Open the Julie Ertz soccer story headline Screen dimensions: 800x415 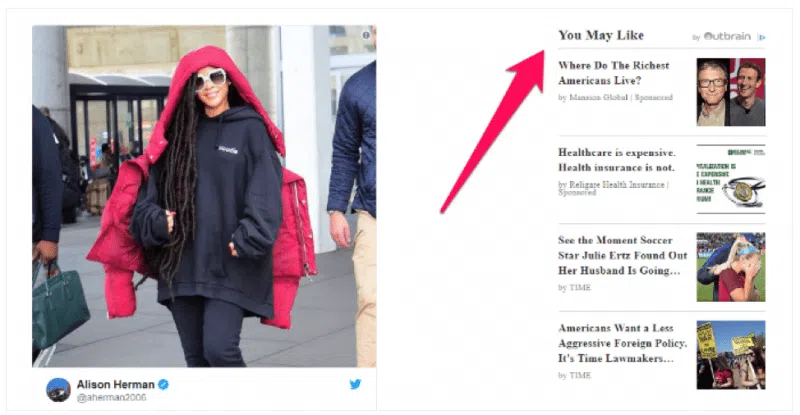tap(622, 255)
